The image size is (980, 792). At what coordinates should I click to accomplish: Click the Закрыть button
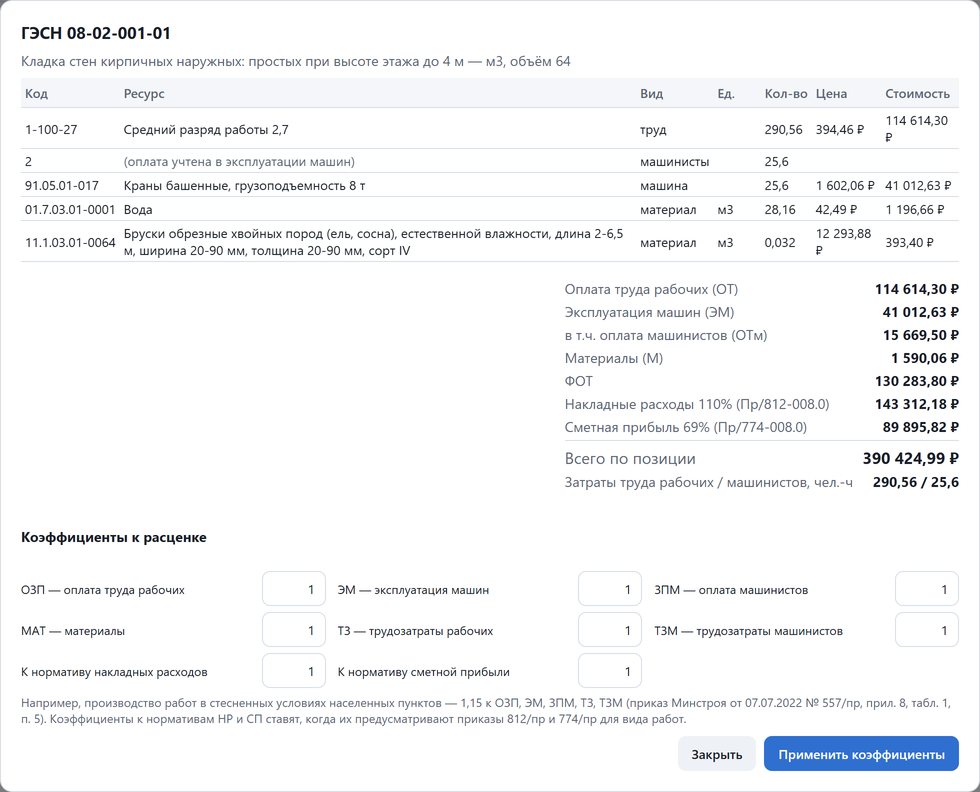coord(716,754)
